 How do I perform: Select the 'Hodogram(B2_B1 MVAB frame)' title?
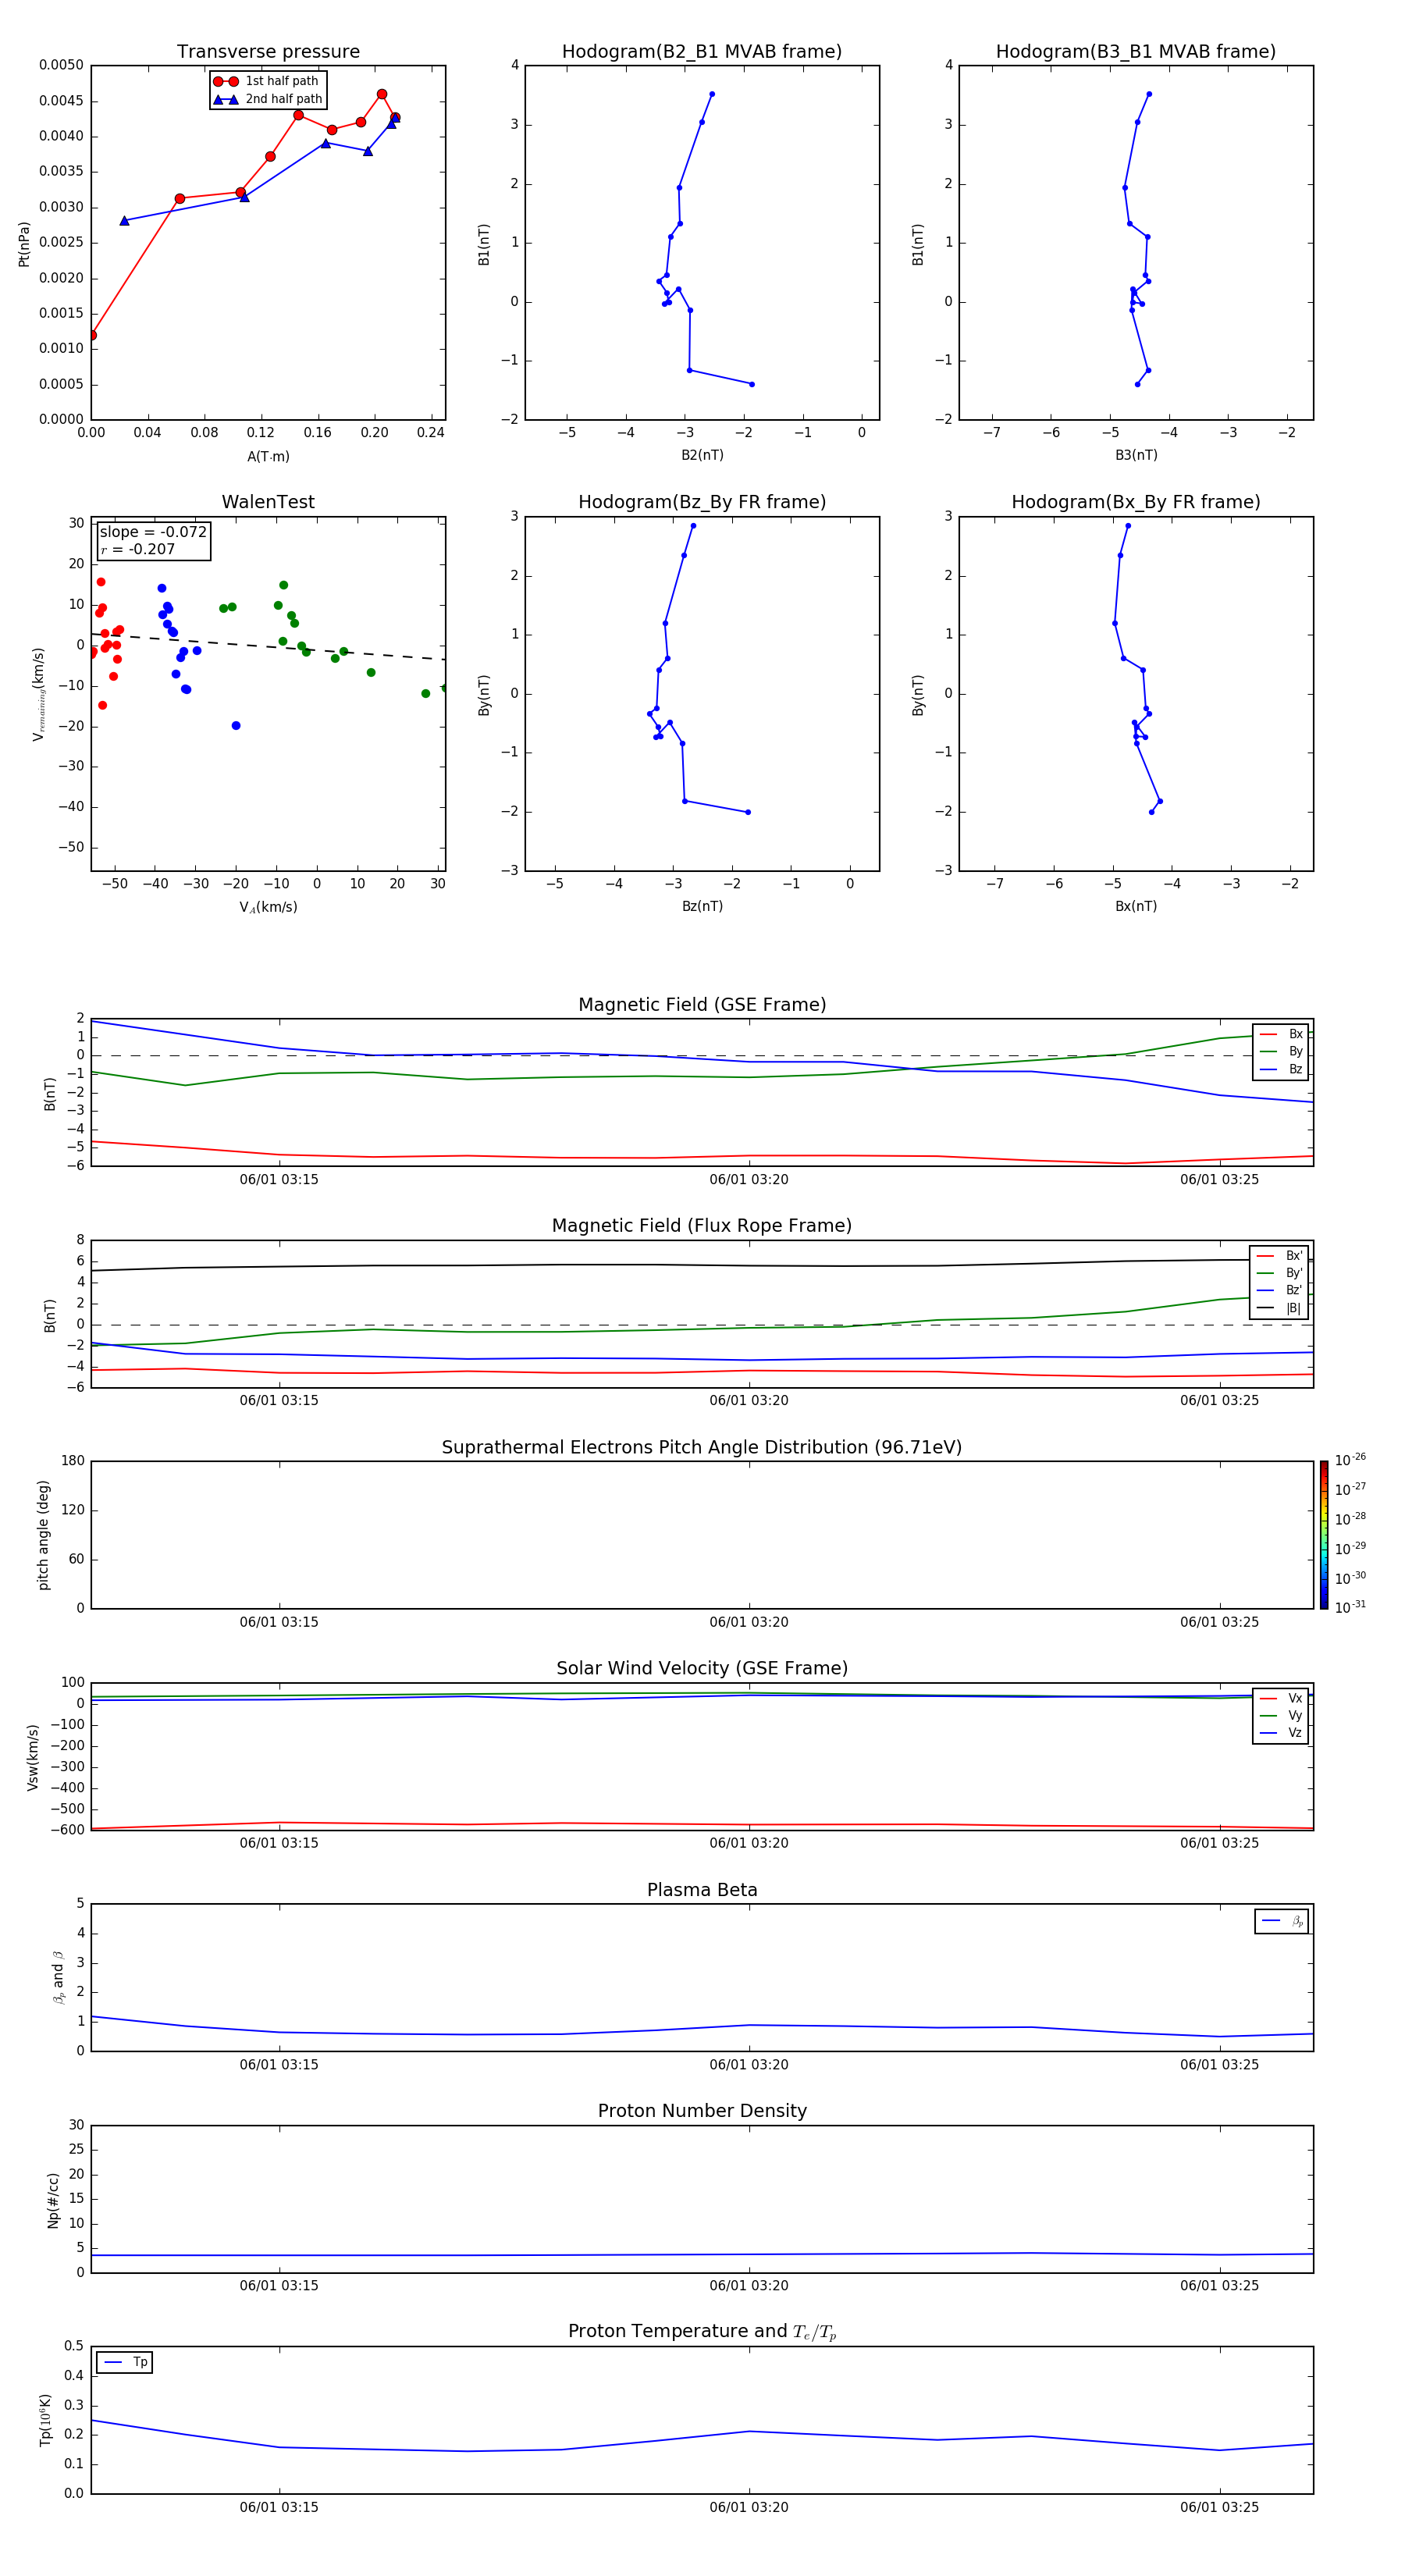point(701,52)
